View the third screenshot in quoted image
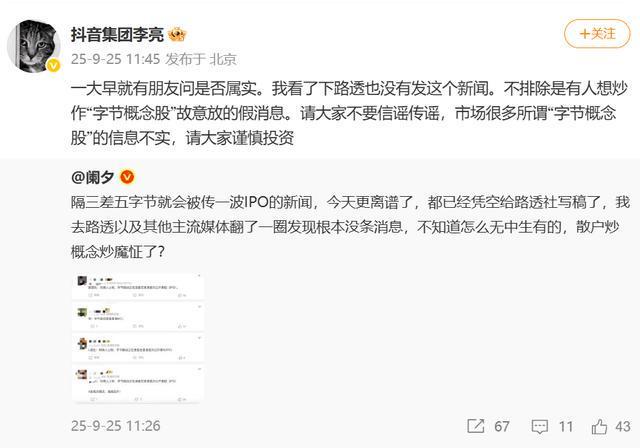The height and width of the screenshot is (448, 640). pos(138,349)
